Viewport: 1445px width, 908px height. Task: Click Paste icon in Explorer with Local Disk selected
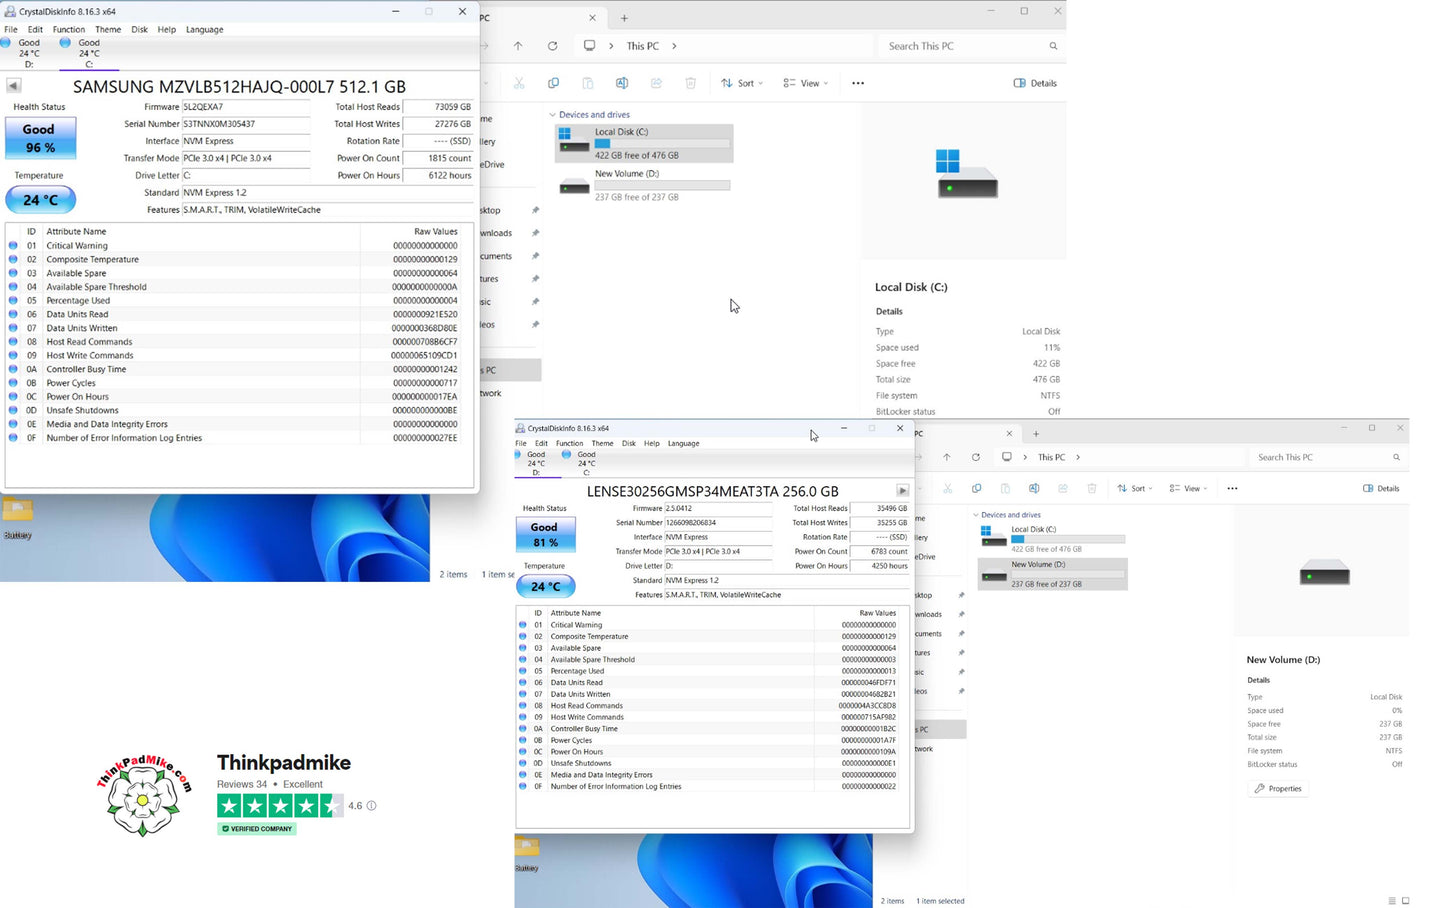(587, 83)
